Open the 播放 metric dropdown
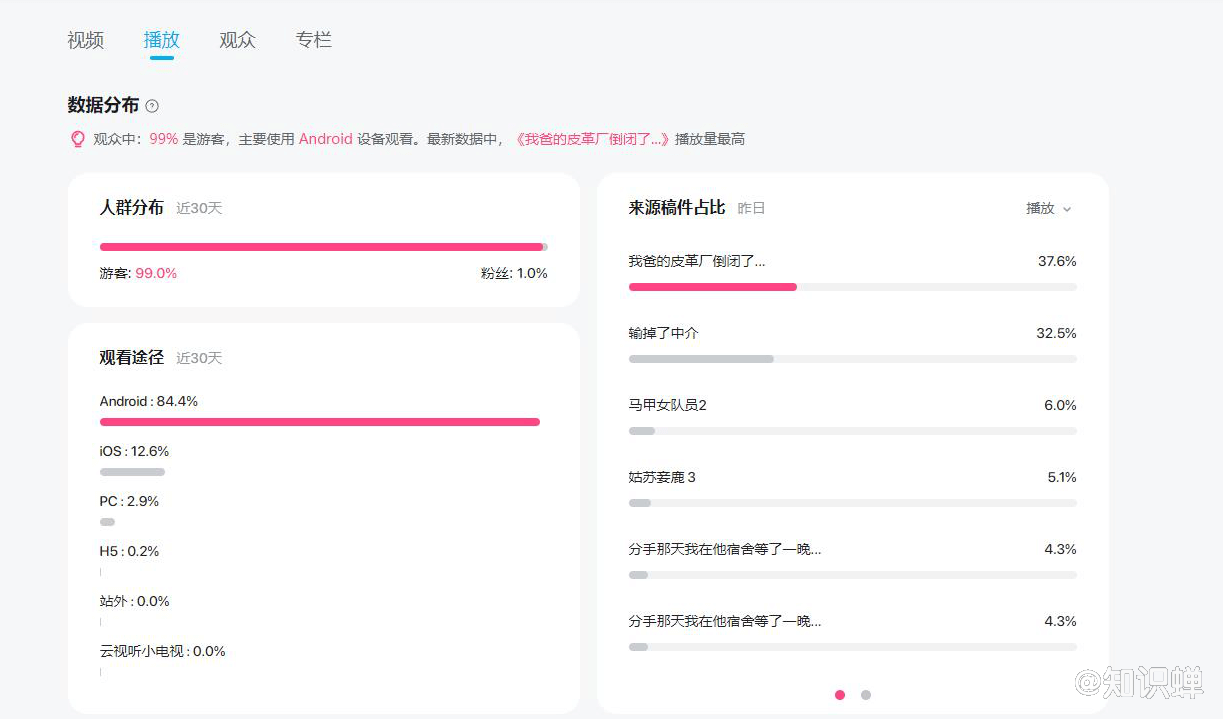 1048,208
